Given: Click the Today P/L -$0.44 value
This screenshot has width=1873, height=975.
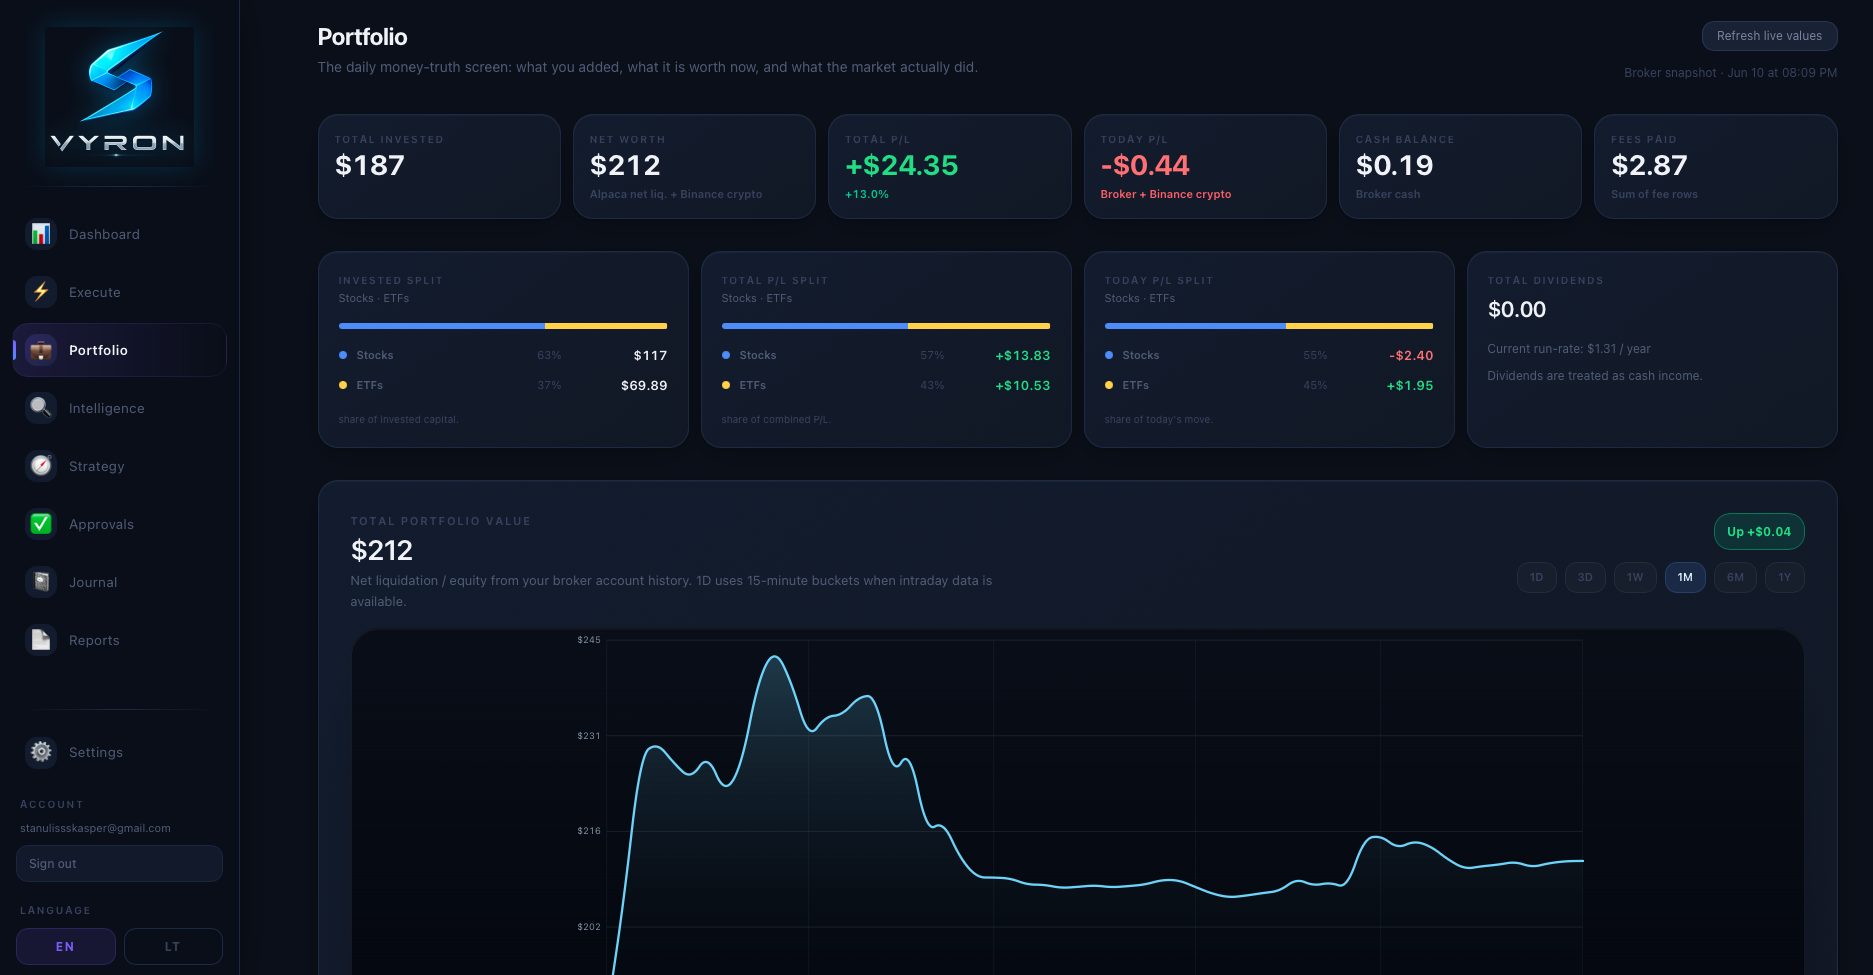Looking at the screenshot, I should (1145, 165).
